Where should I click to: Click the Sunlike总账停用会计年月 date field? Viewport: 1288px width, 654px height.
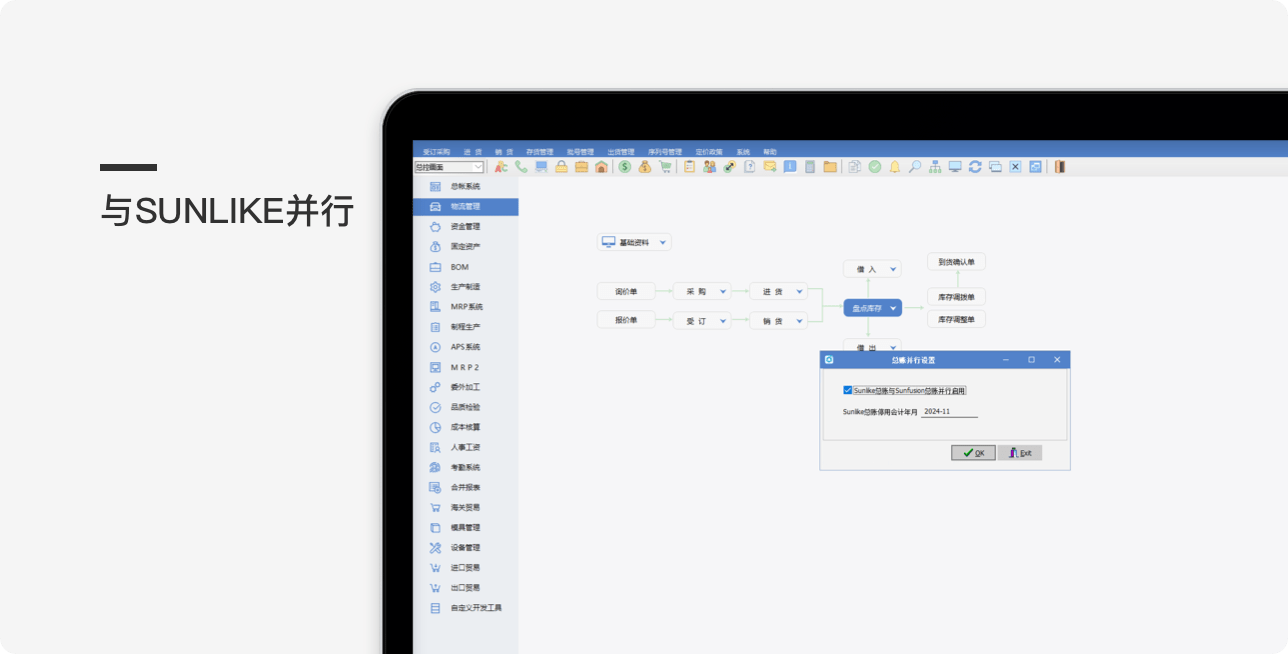click(x=949, y=412)
